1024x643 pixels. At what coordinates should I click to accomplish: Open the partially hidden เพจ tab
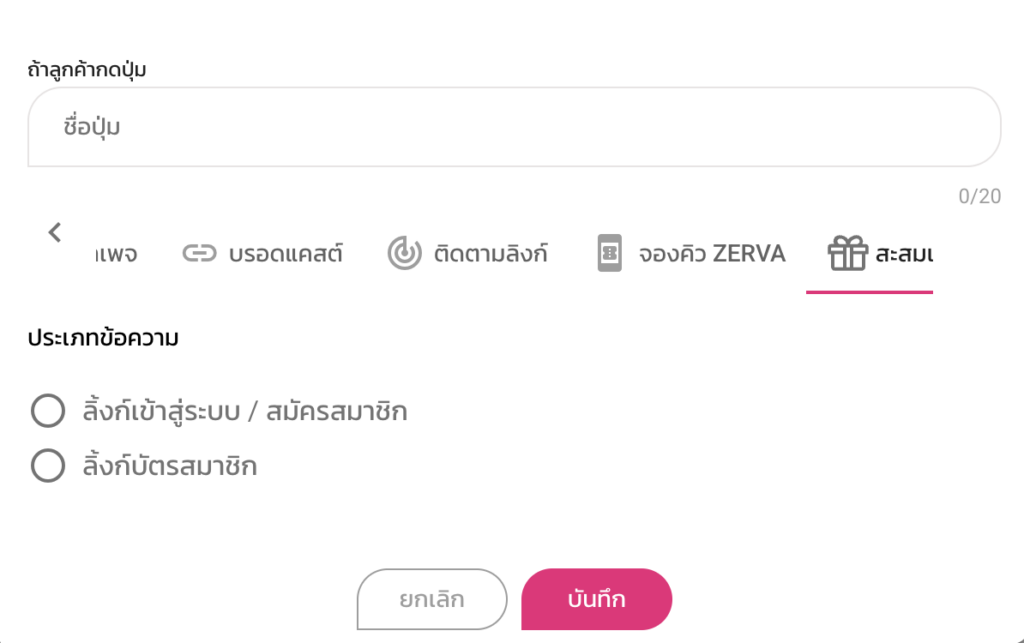tap(116, 254)
